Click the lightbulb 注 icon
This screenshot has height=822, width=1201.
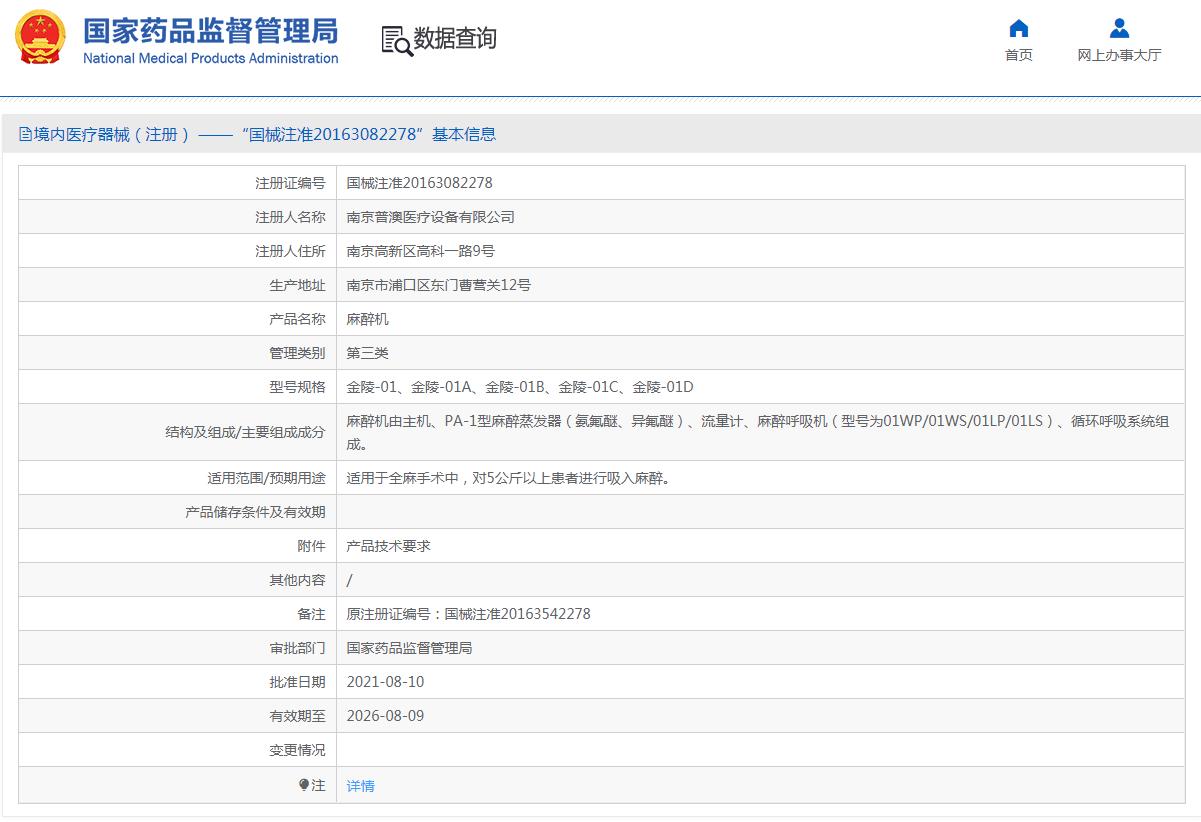(x=304, y=785)
